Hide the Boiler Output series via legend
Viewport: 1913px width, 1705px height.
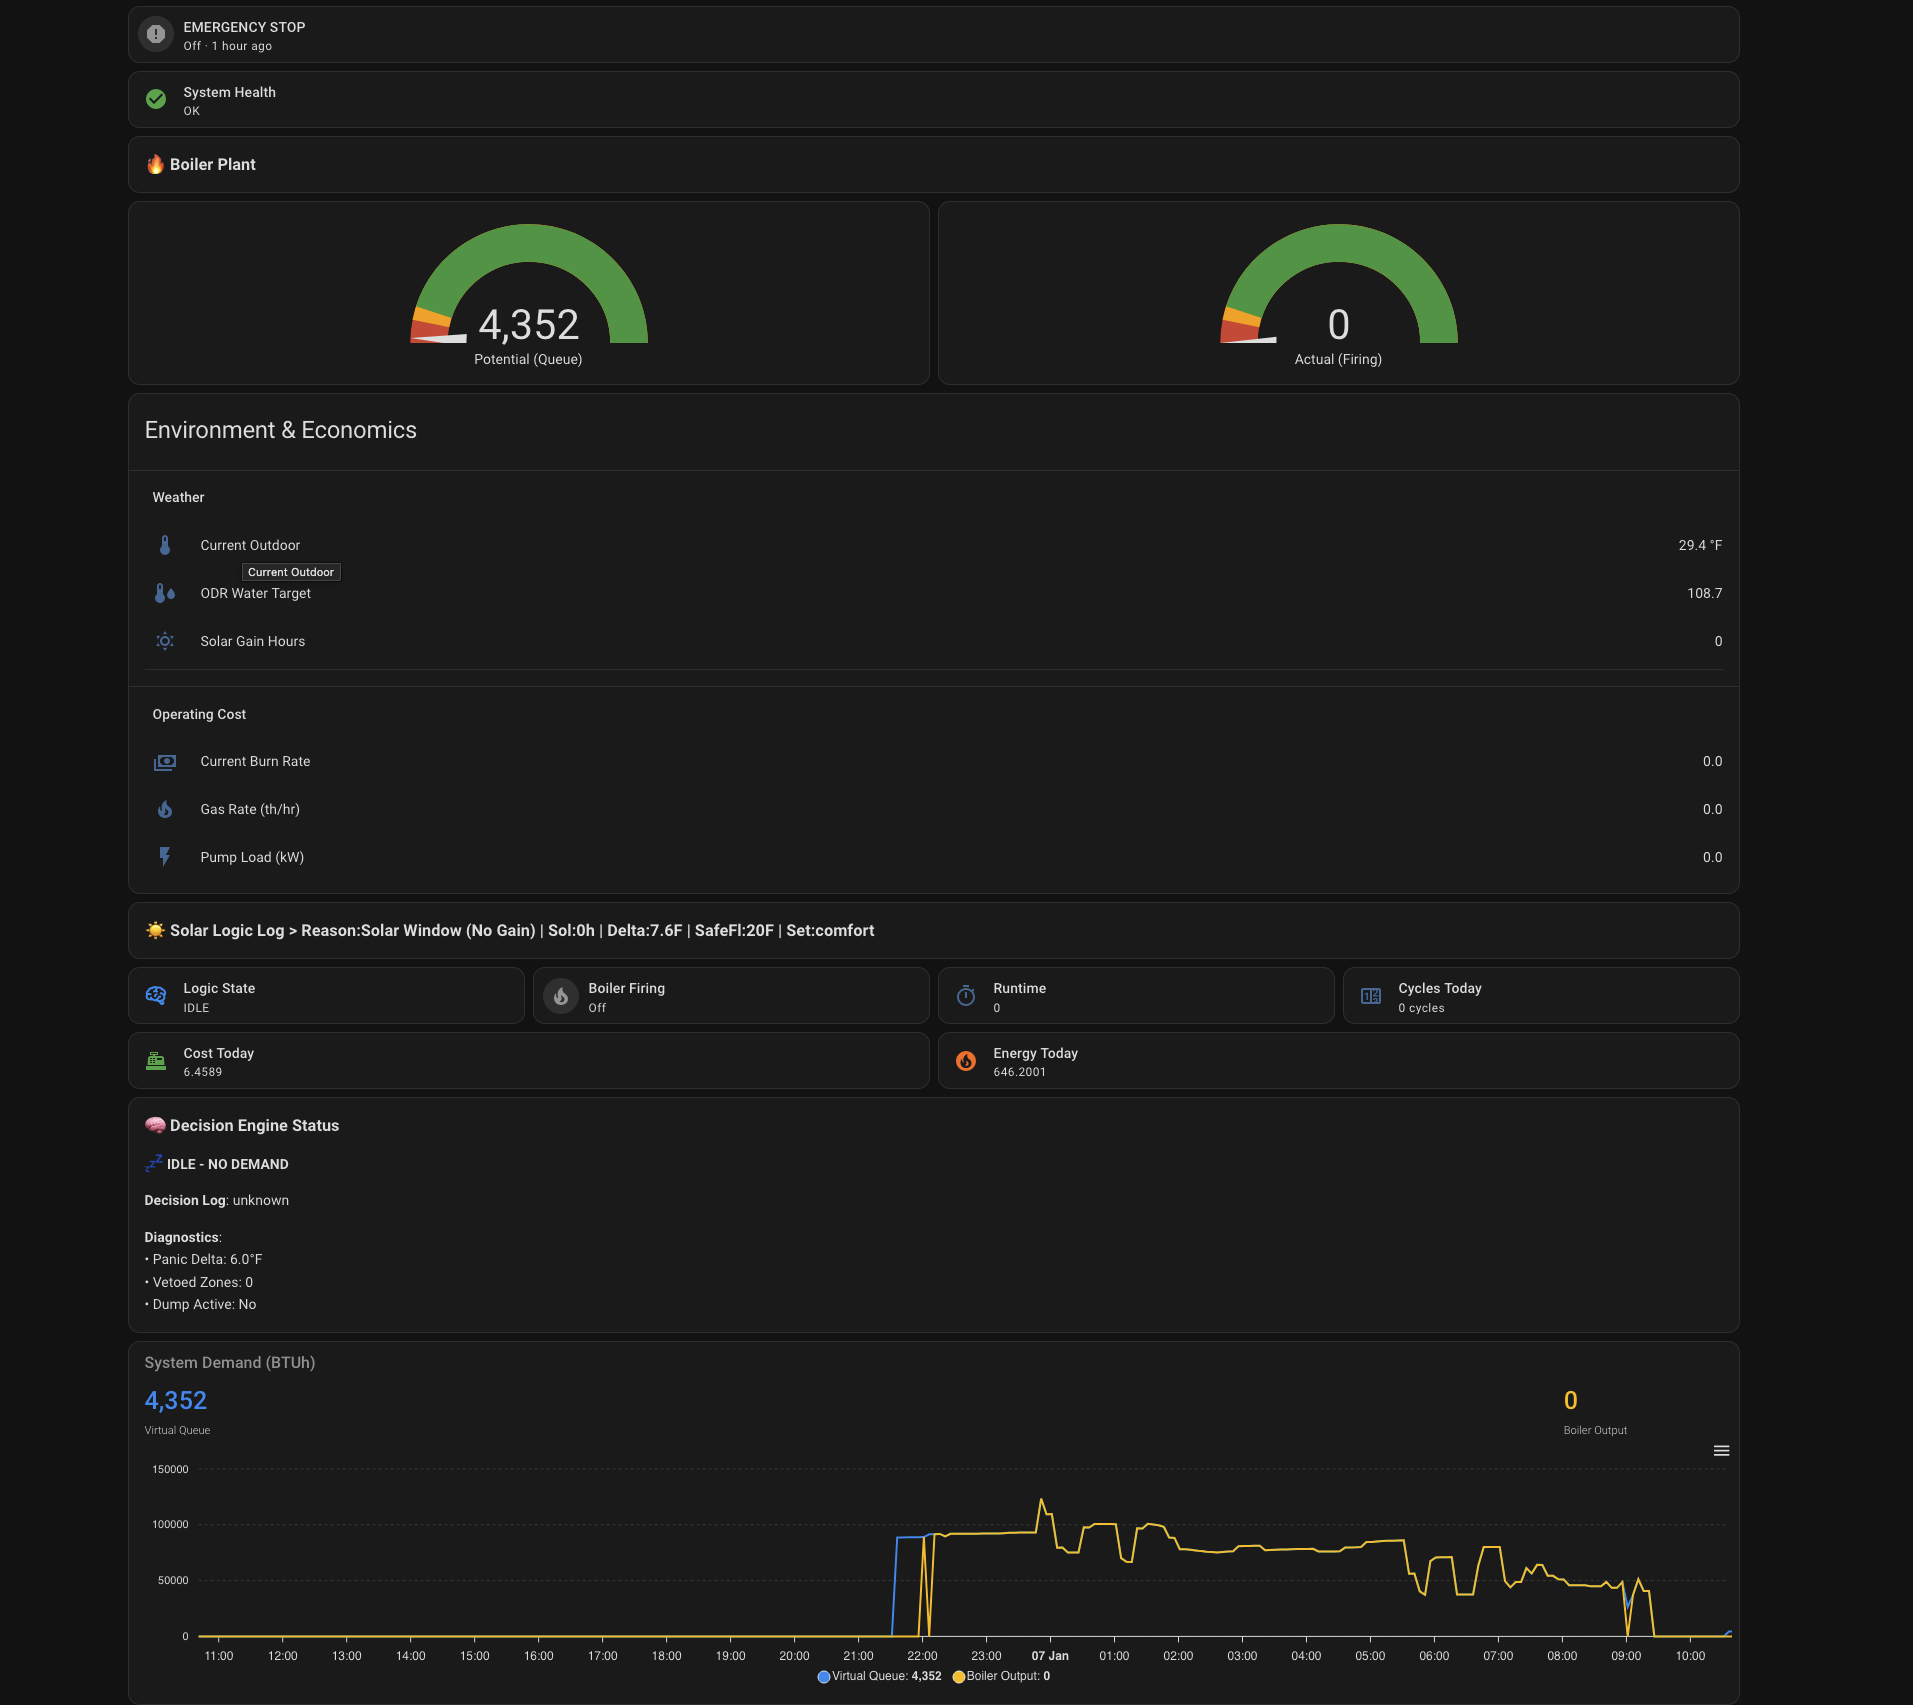tap(1003, 1676)
